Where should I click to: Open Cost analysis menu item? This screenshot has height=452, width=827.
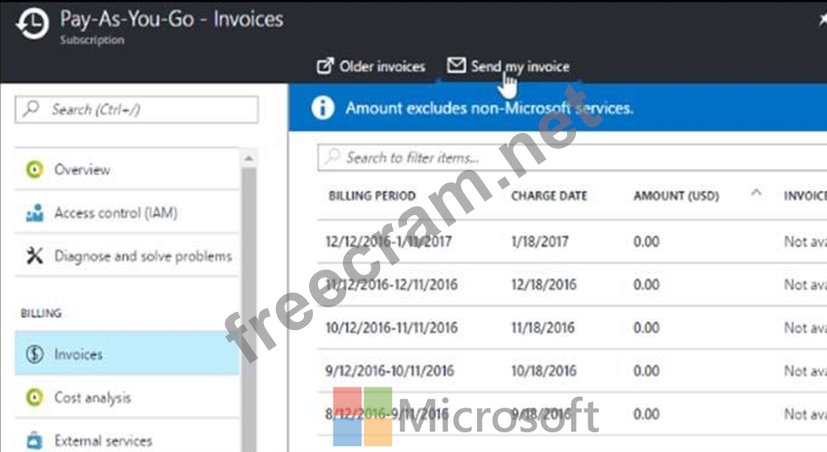coord(127,397)
